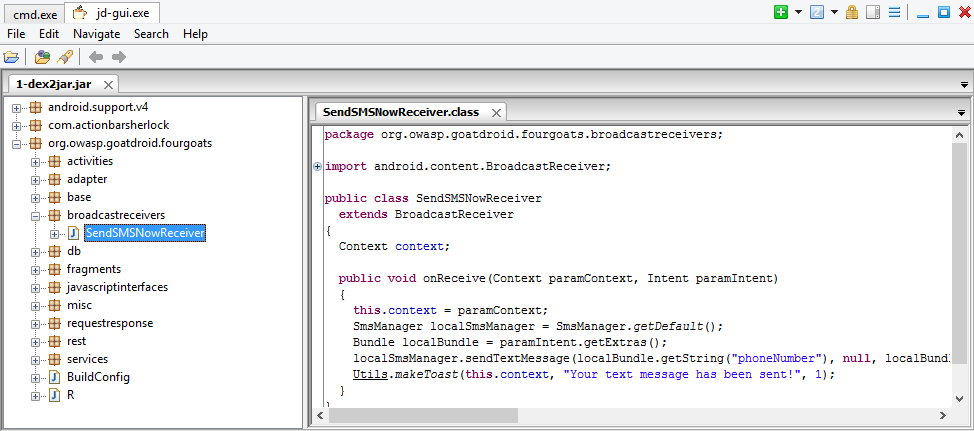Viewport: 974px width, 431px height.
Task: Close the SendSMSNowReceiver.class tab
Action: click(495, 112)
